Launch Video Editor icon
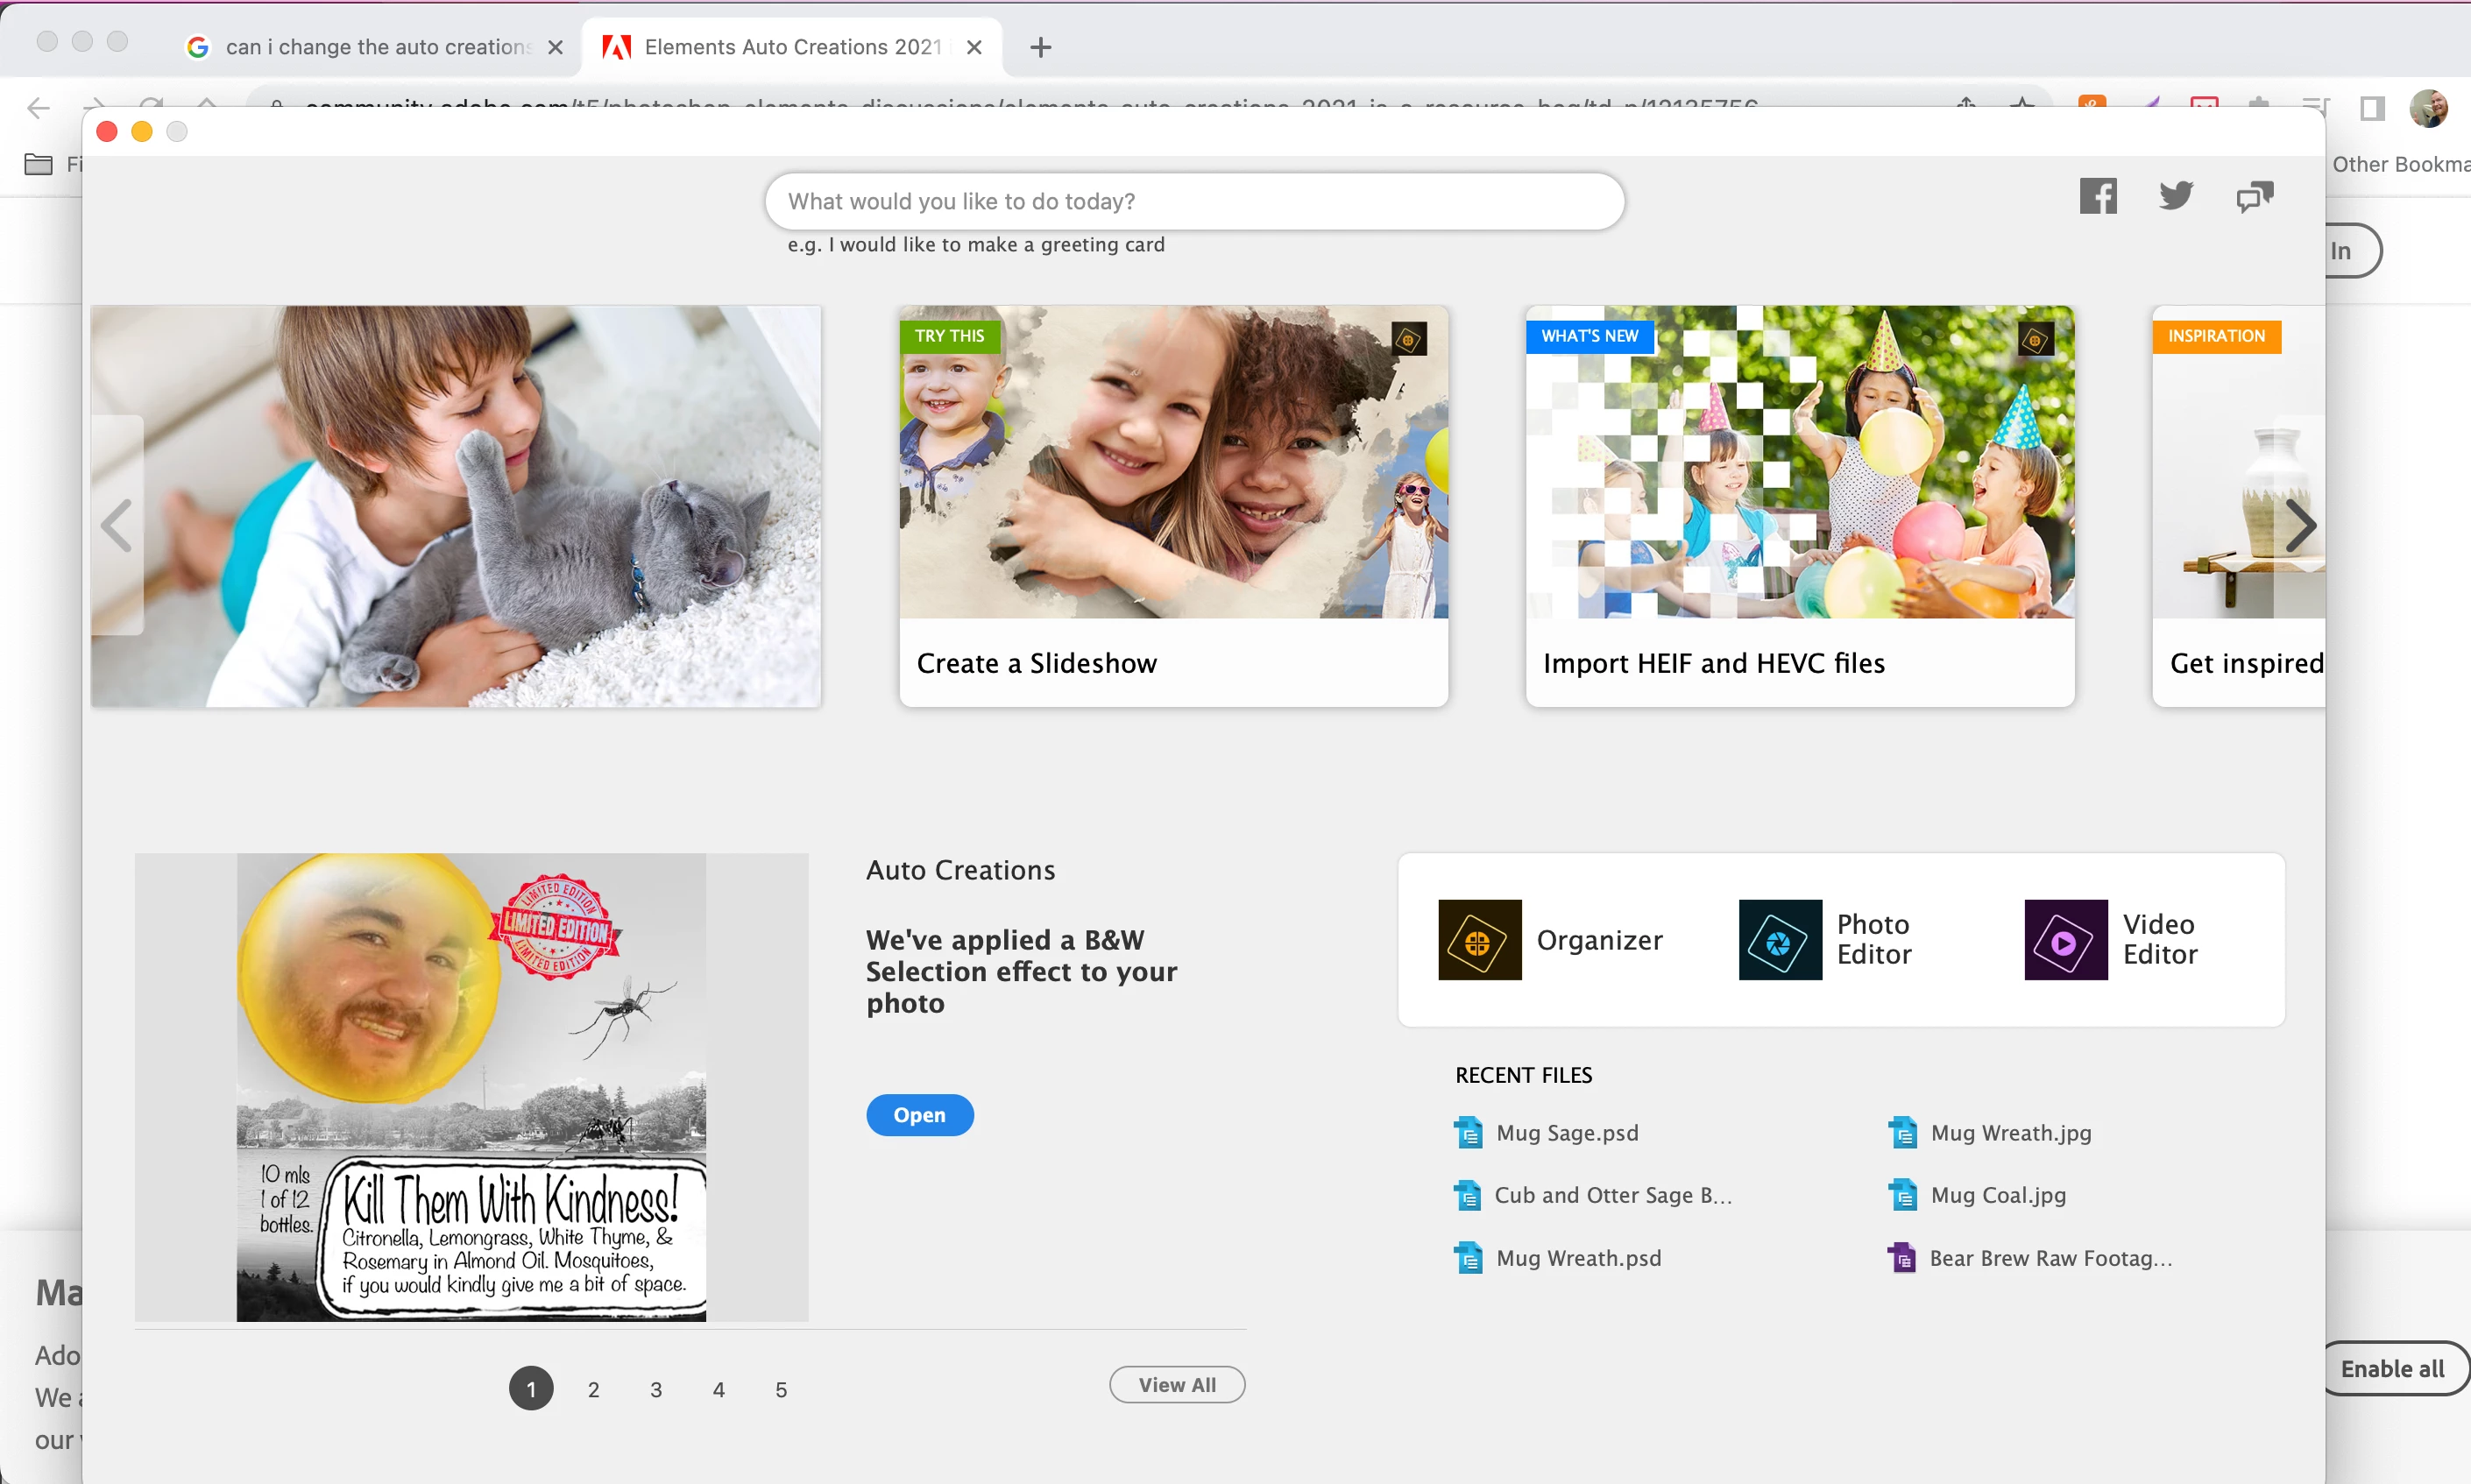Image resolution: width=2471 pixels, height=1484 pixels. point(2065,939)
